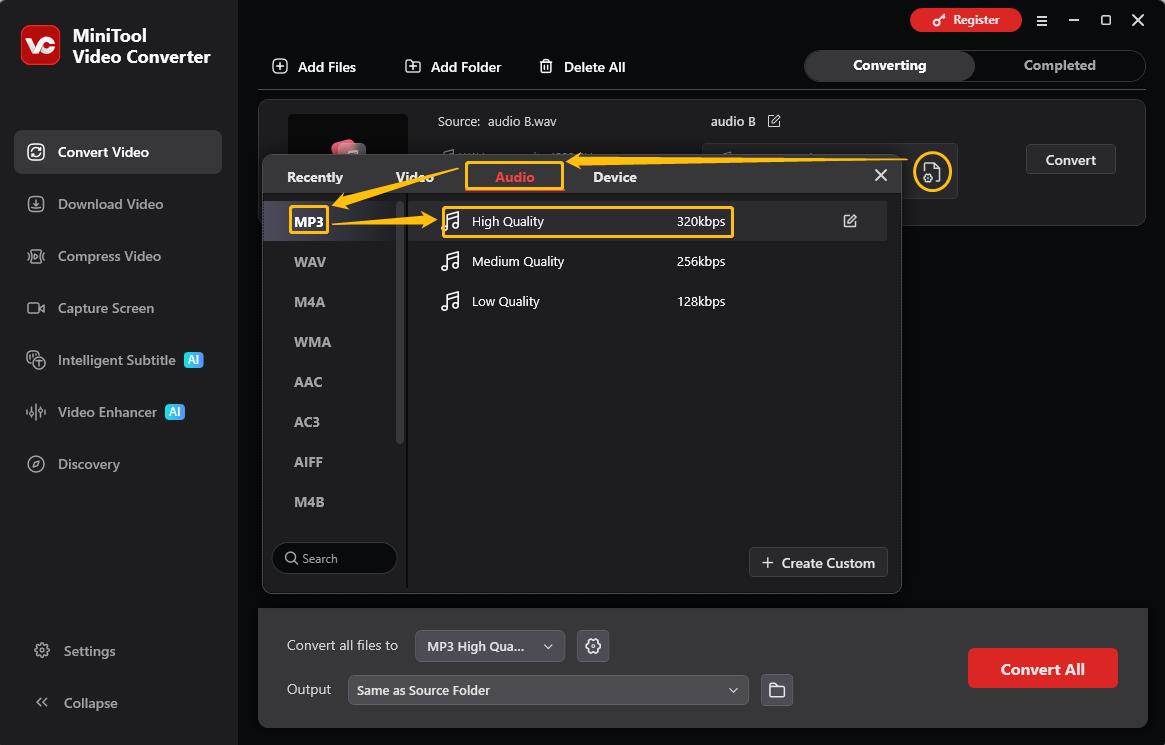Switch to the Converting tab
The width and height of the screenshot is (1165, 745).
coord(889,65)
